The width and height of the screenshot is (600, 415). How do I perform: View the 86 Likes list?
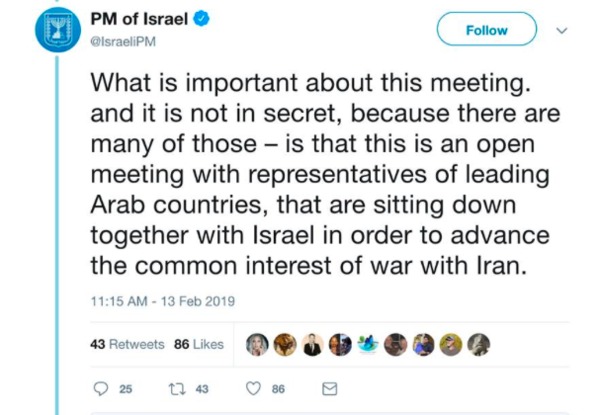199,344
